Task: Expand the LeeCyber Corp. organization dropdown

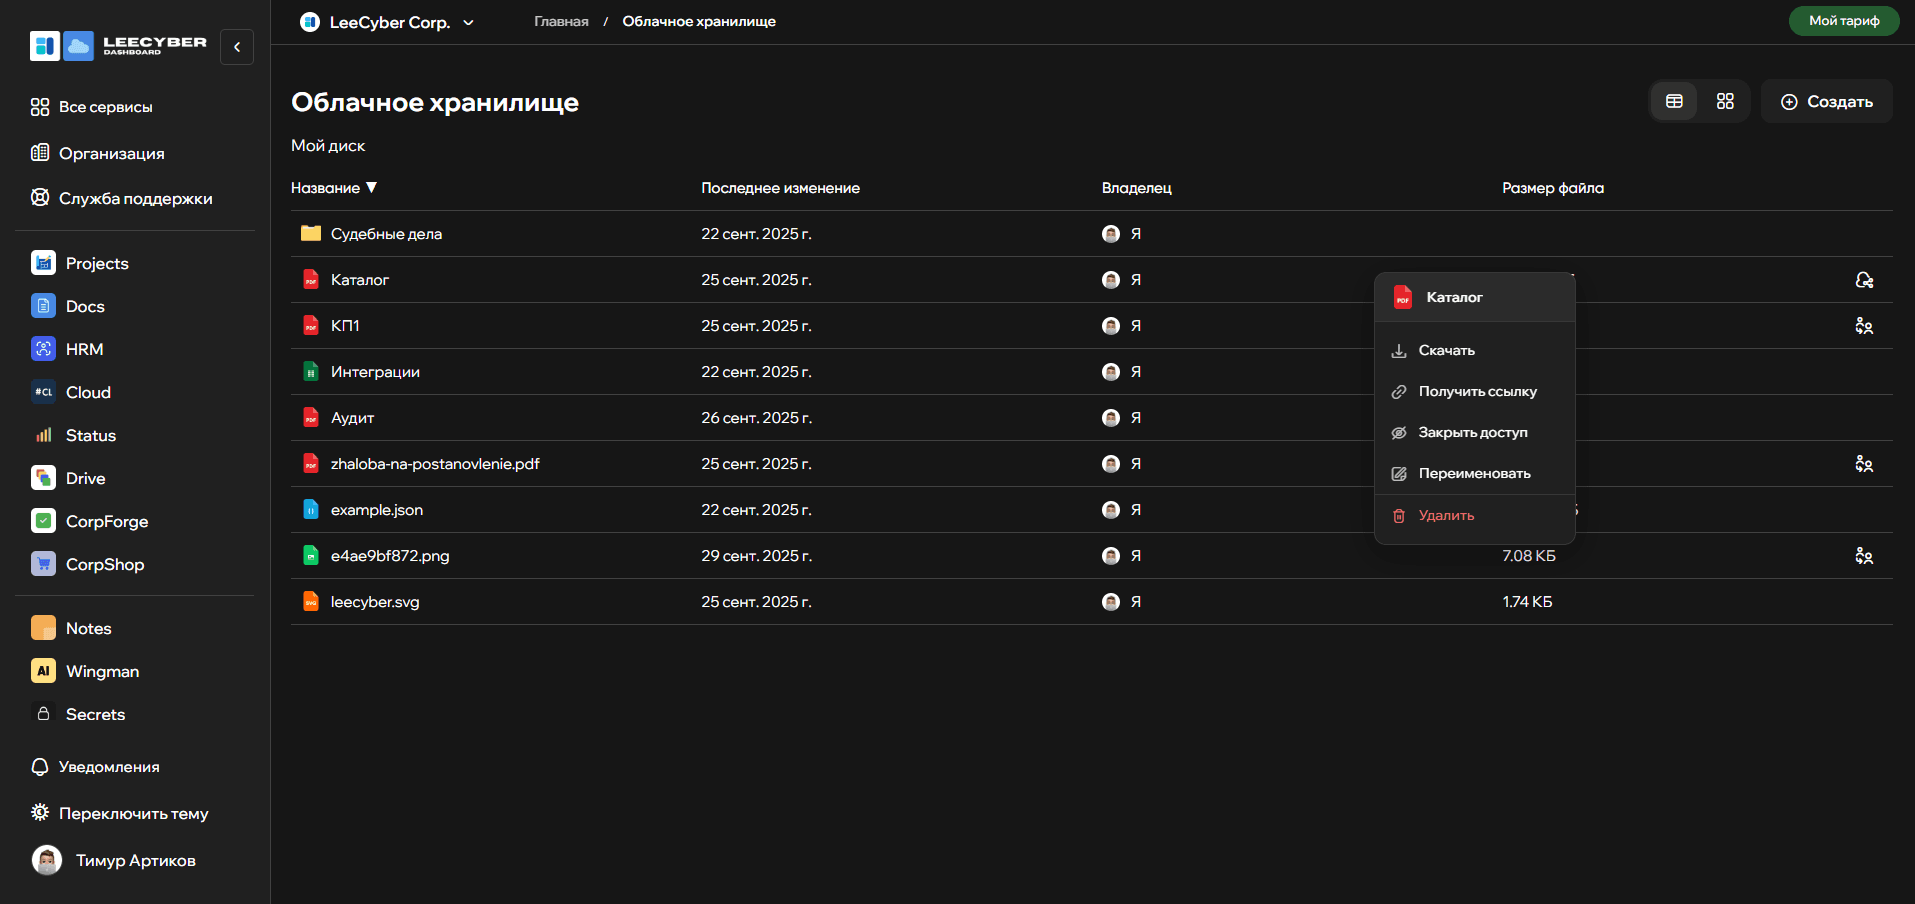Action: click(468, 22)
